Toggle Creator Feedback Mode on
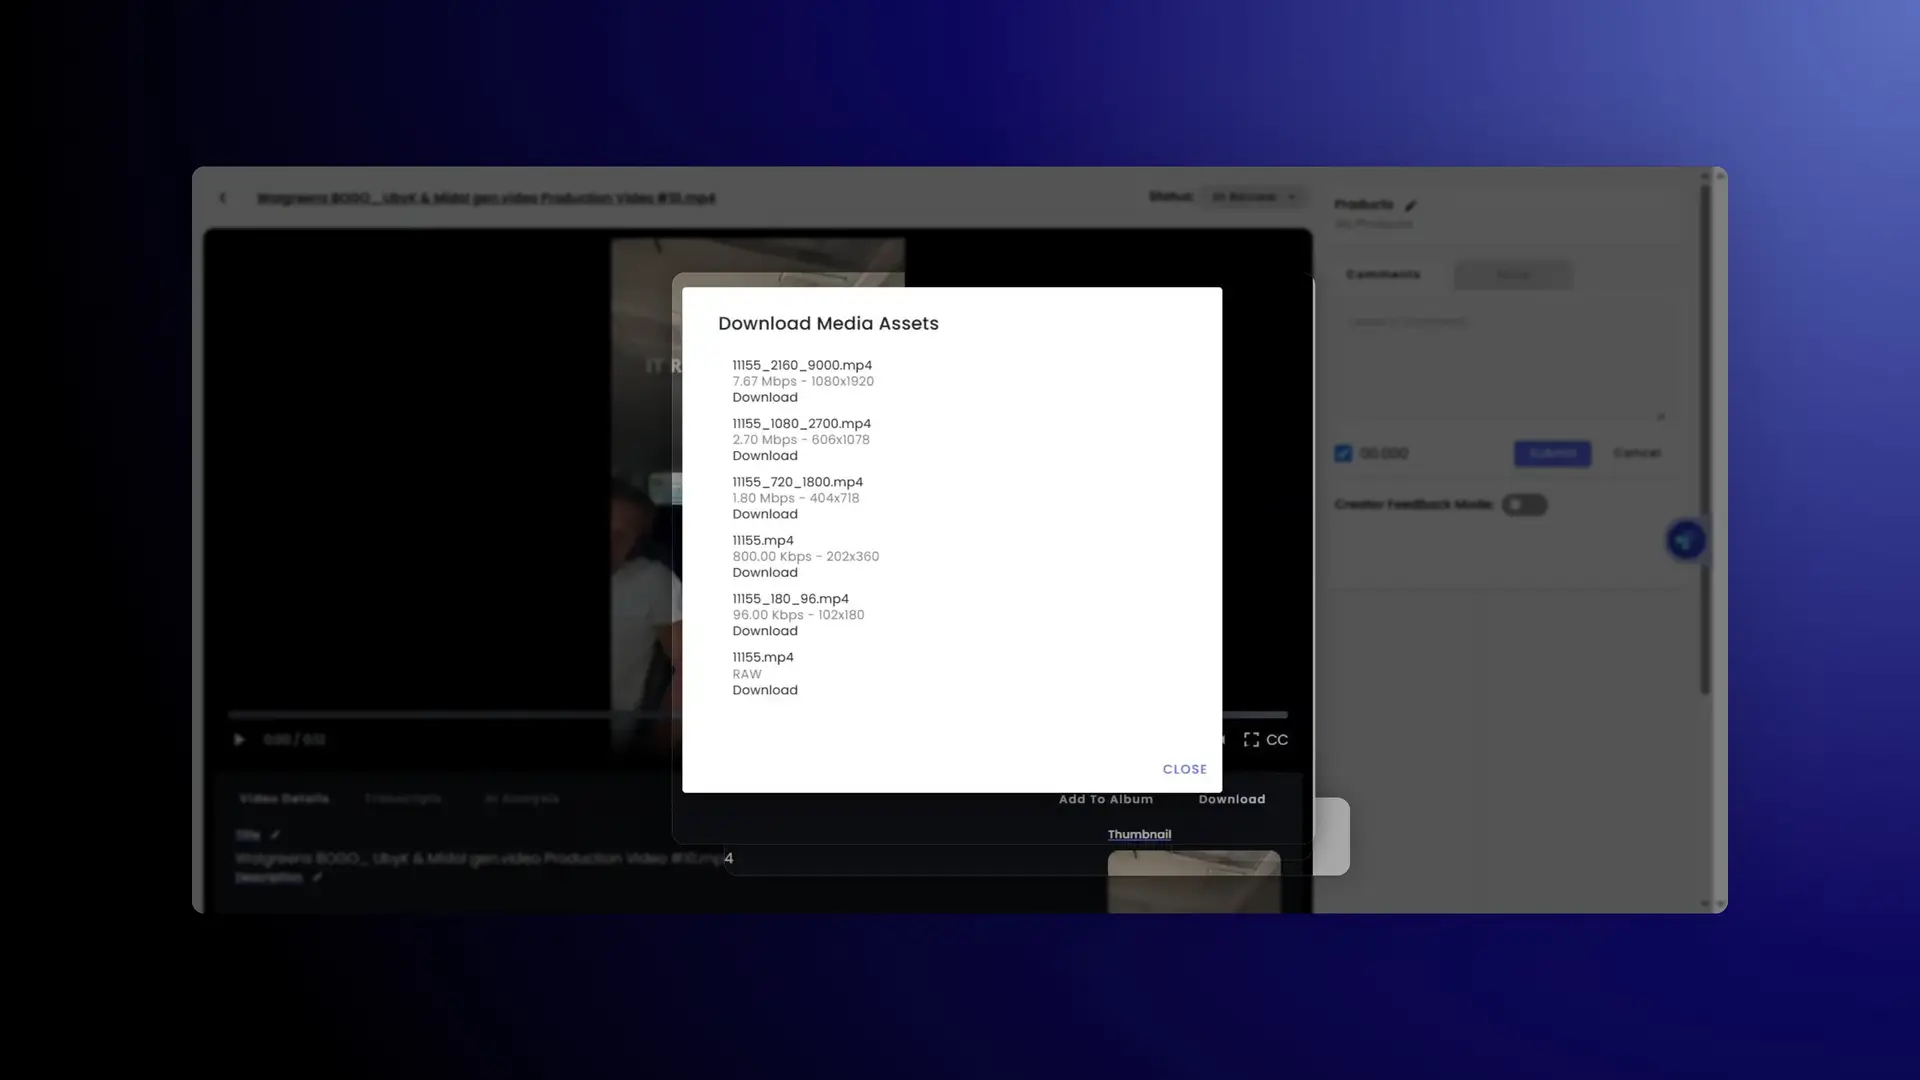Viewport: 1920px width, 1080px height. coord(1523,504)
